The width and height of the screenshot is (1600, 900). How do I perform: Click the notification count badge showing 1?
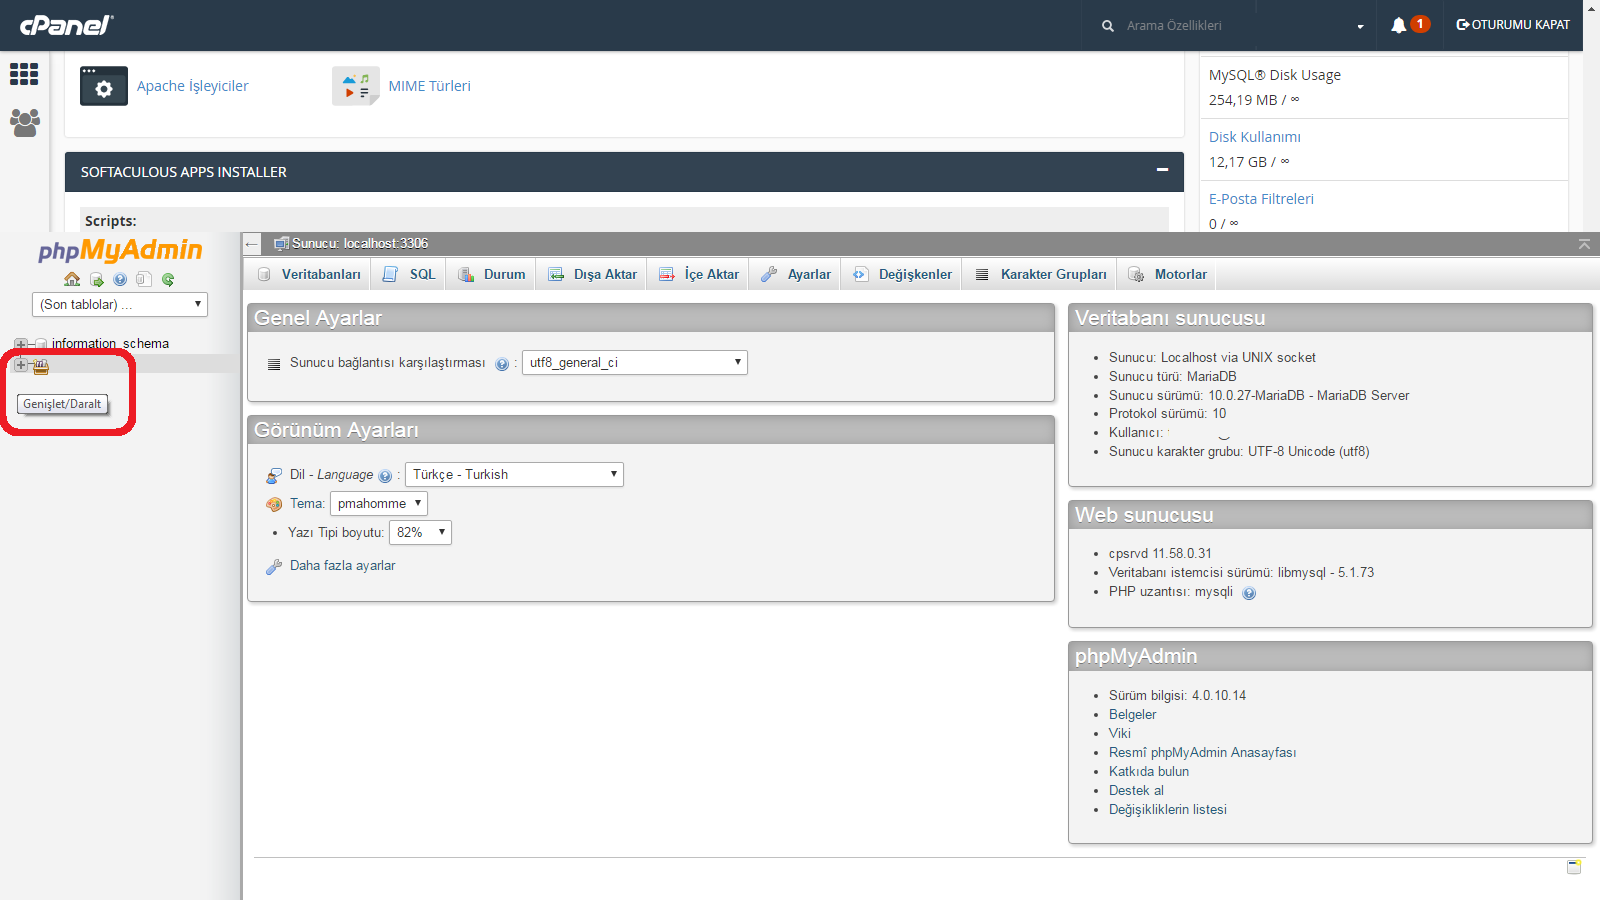pos(1420,24)
